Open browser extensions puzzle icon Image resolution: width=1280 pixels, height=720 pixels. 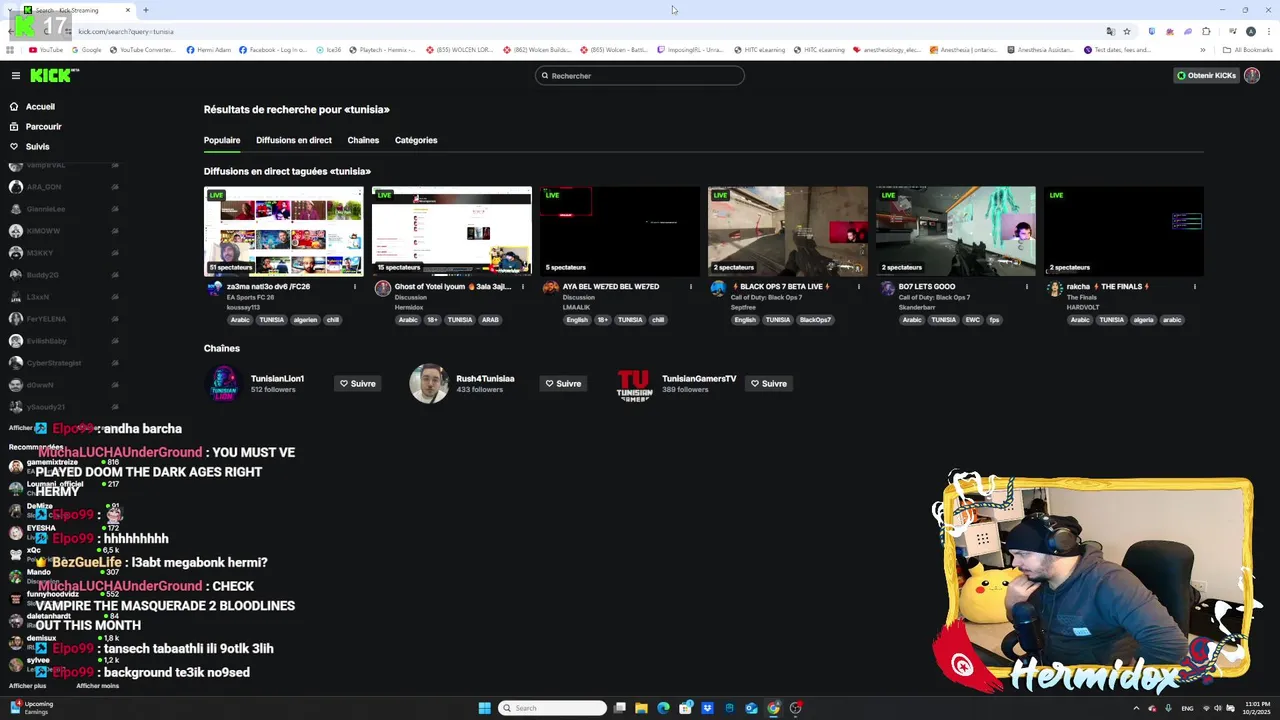(1207, 31)
